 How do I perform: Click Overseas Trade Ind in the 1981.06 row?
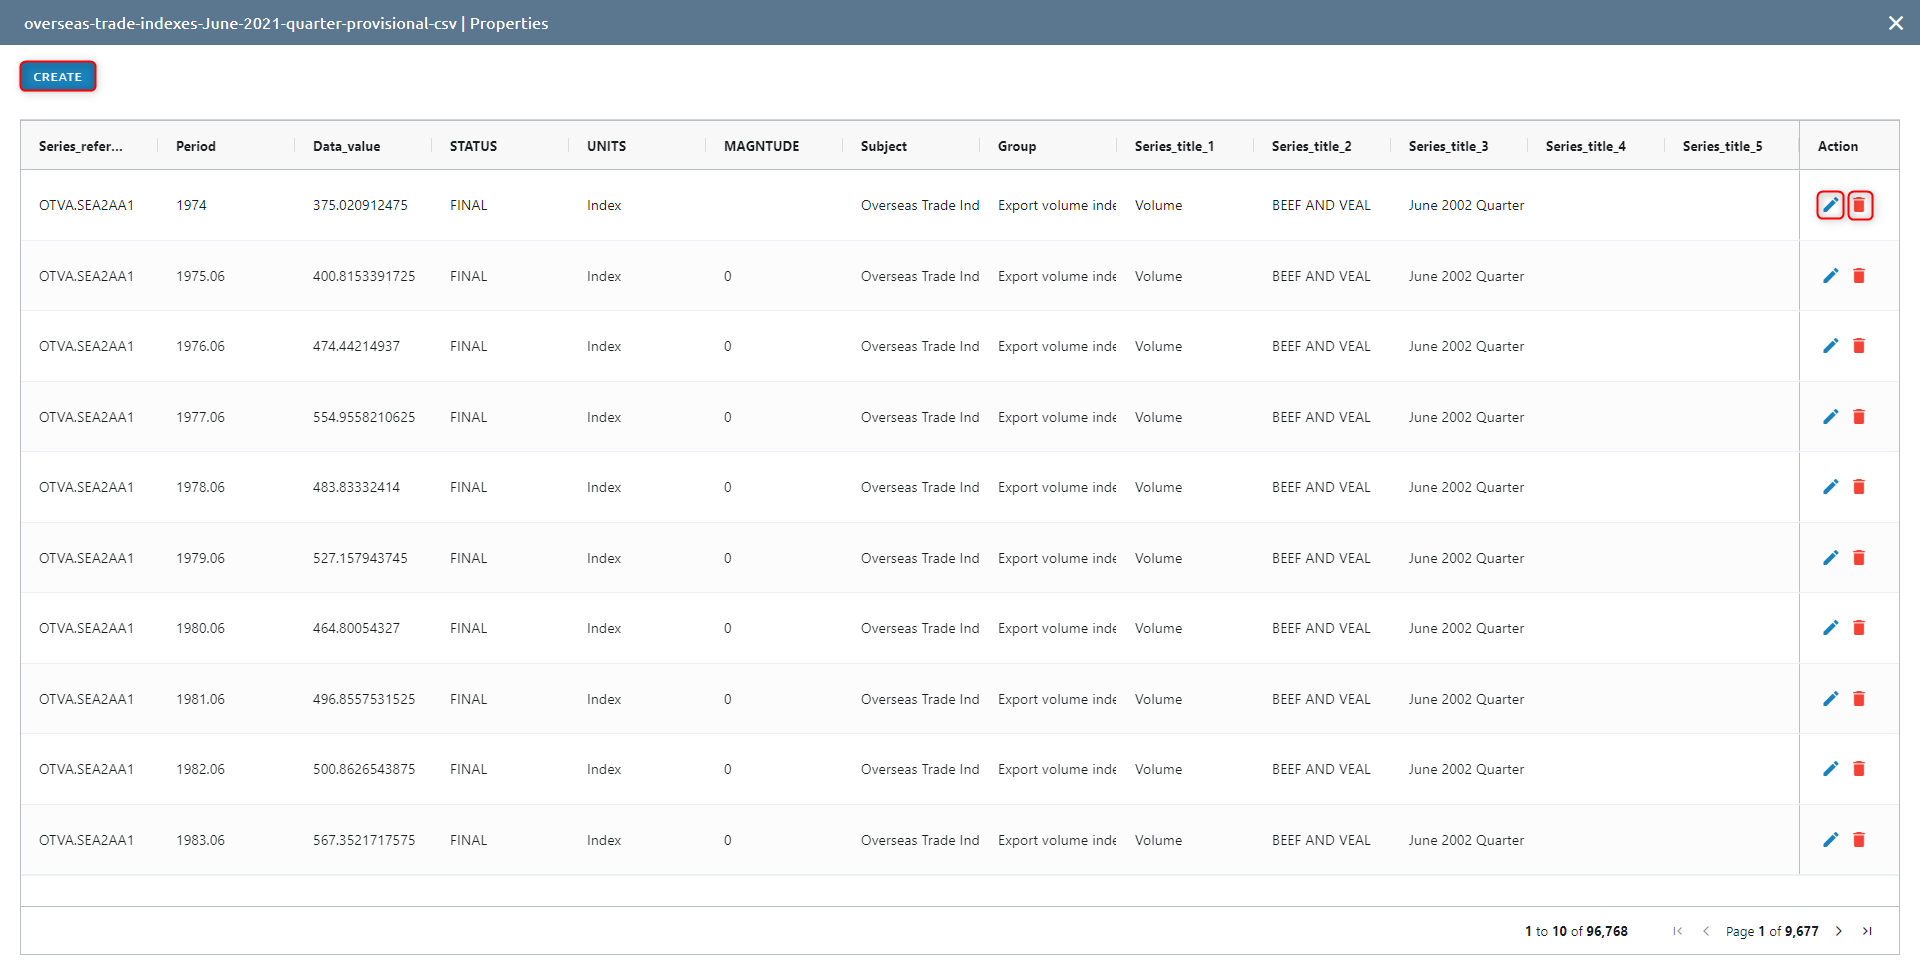tap(920, 699)
